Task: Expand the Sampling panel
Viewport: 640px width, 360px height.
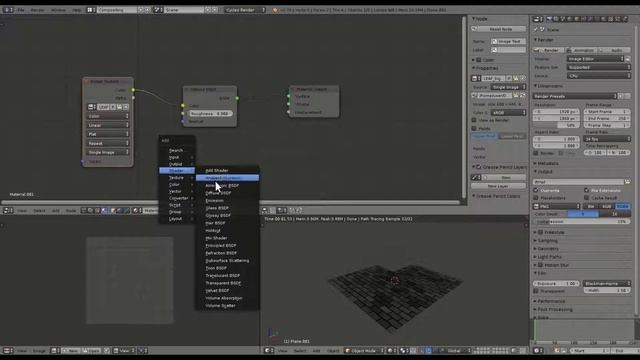Action: (x=546, y=240)
